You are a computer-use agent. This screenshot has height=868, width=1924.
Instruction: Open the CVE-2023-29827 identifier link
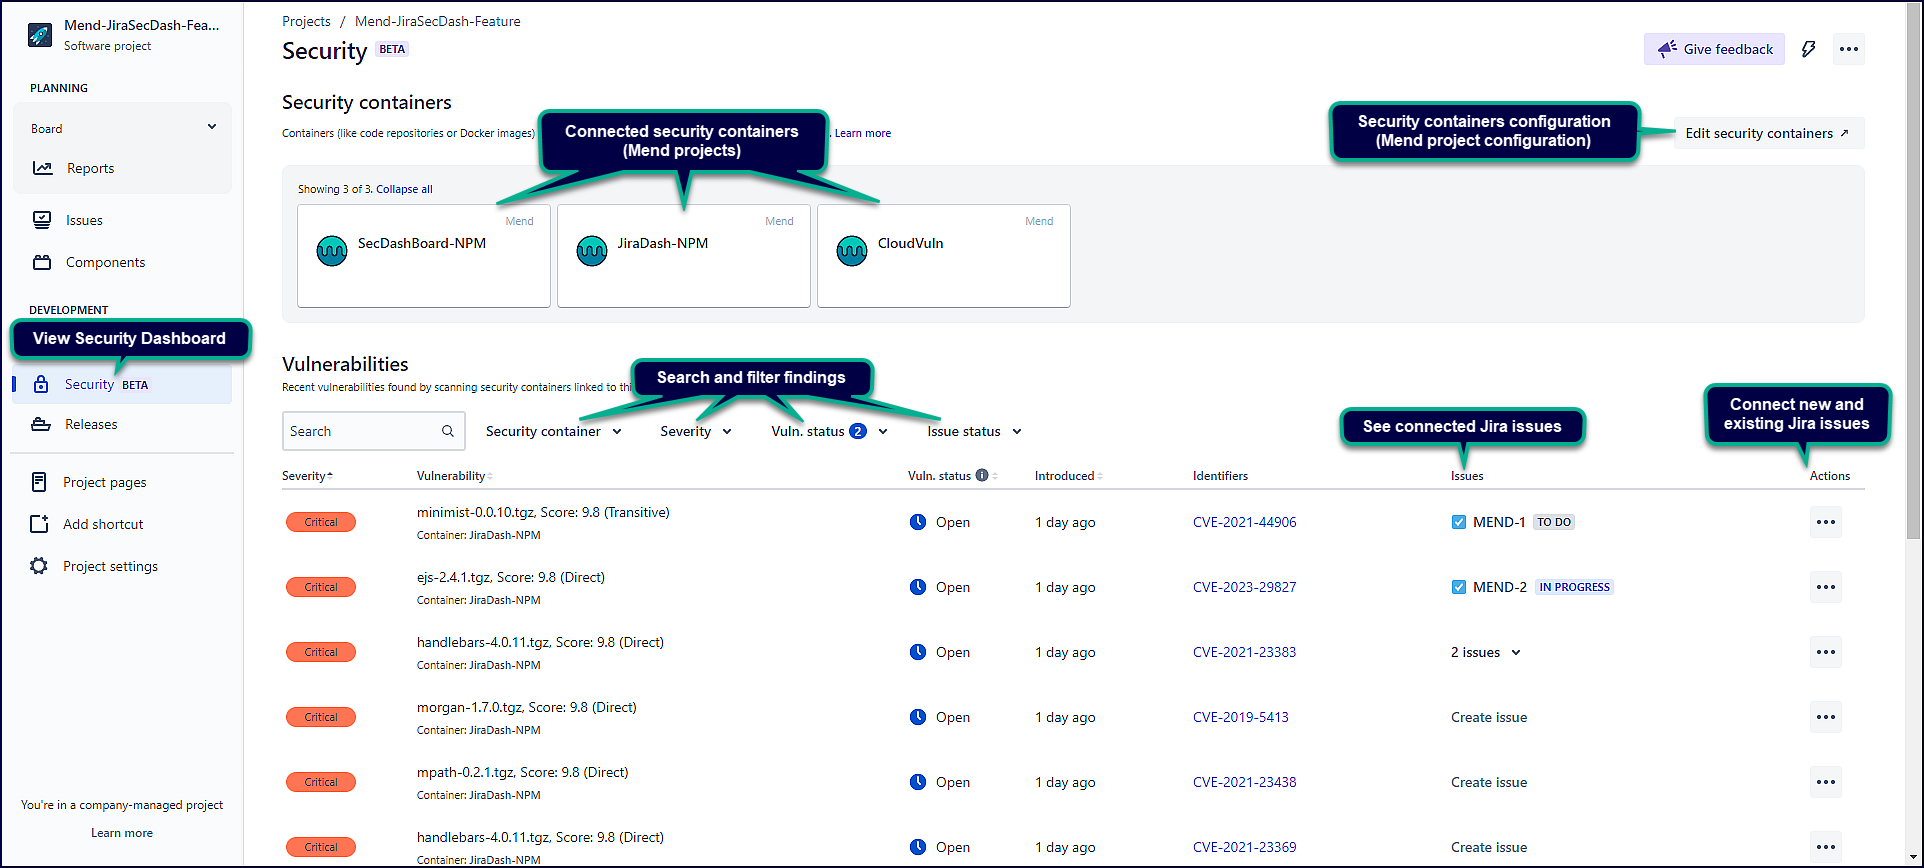[x=1244, y=587]
